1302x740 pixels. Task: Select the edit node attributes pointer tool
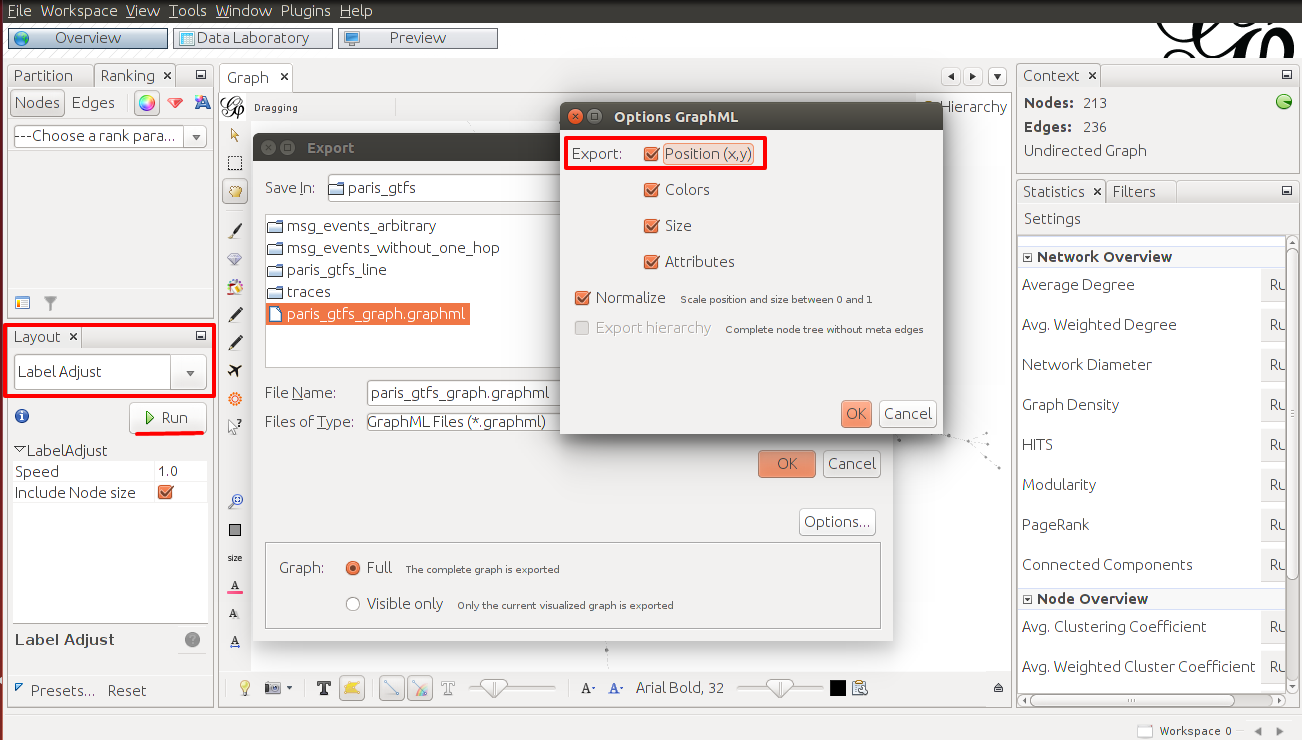tap(235, 427)
